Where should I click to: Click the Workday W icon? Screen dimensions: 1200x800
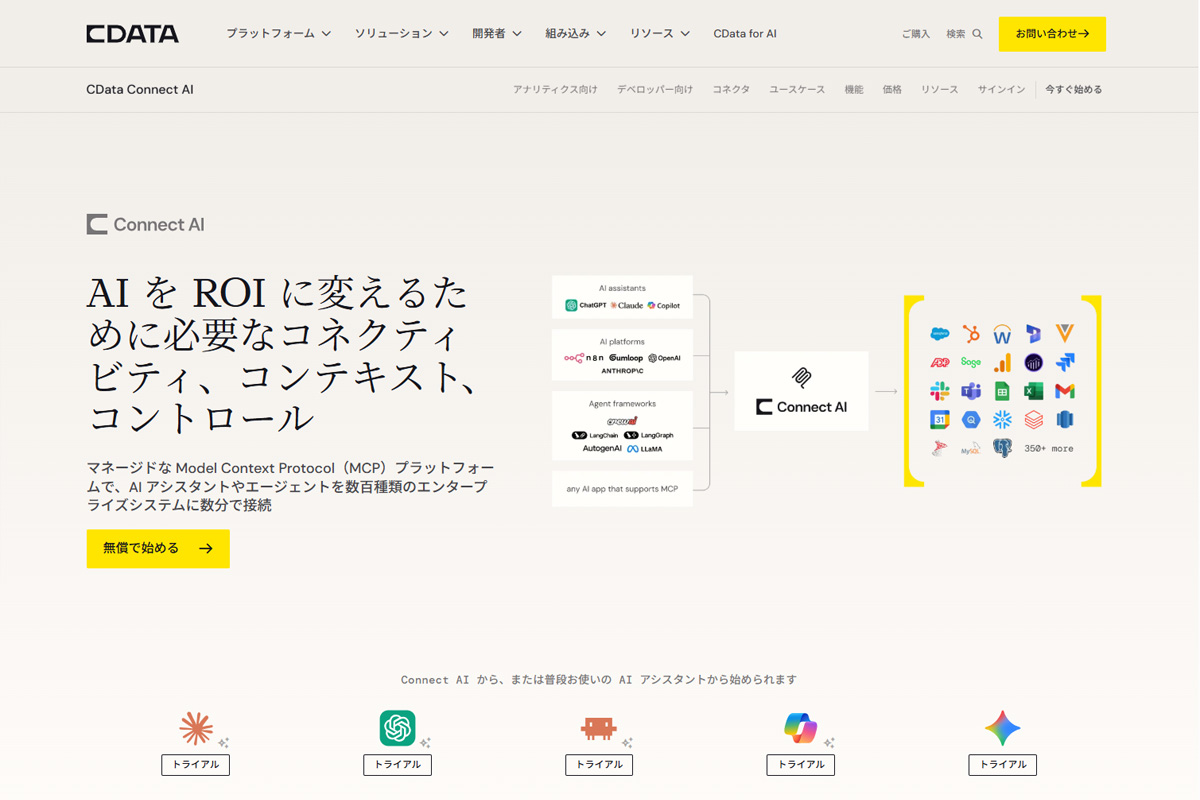point(1002,334)
